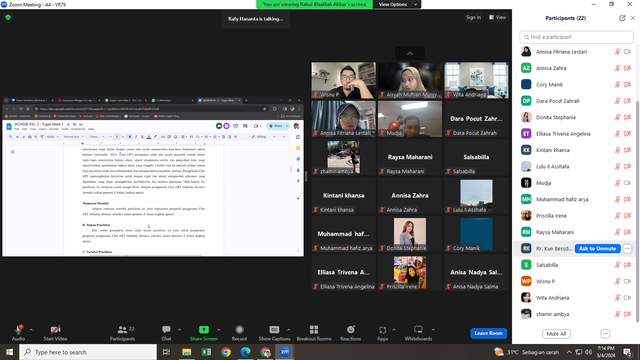Start recording with the Record button
The image size is (640, 360).
click(x=239, y=333)
